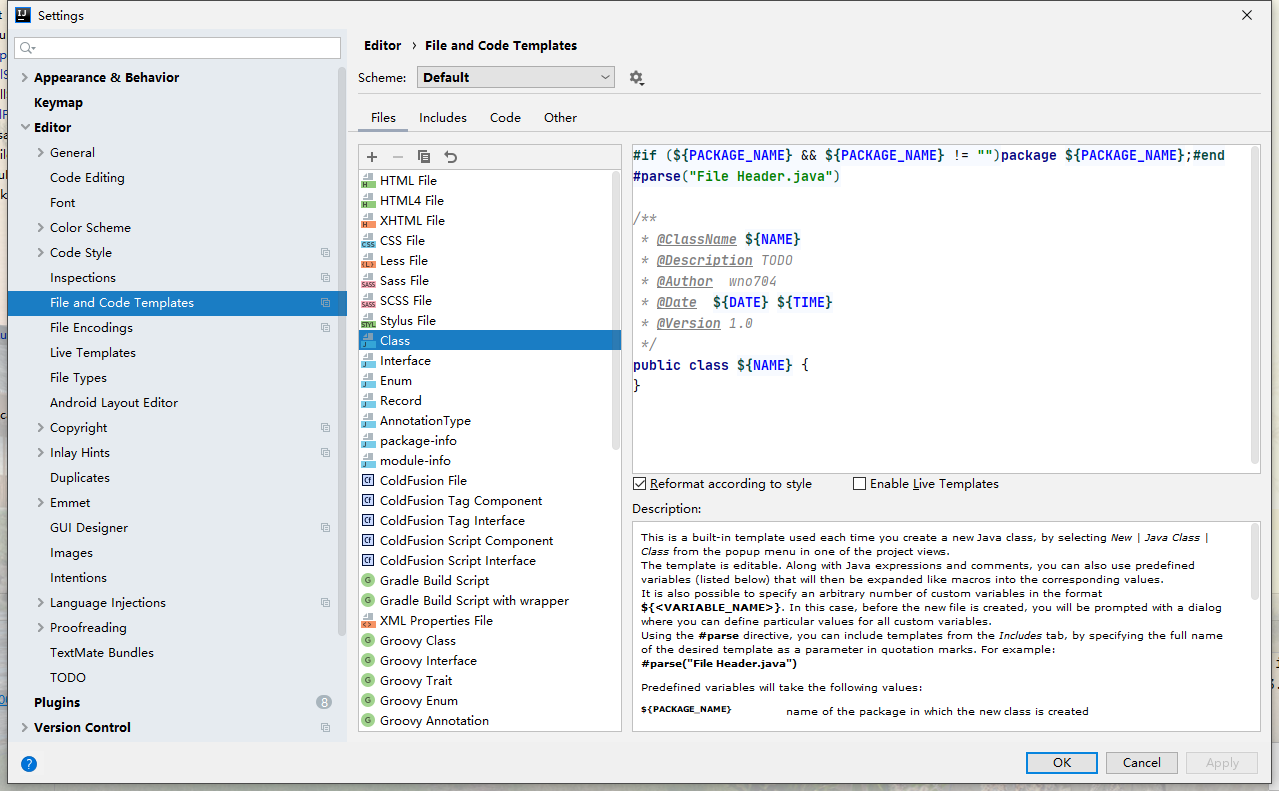Click the Create Template plus icon
Image resolution: width=1279 pixels, height=791 pixels.
[x=372, y=157]
